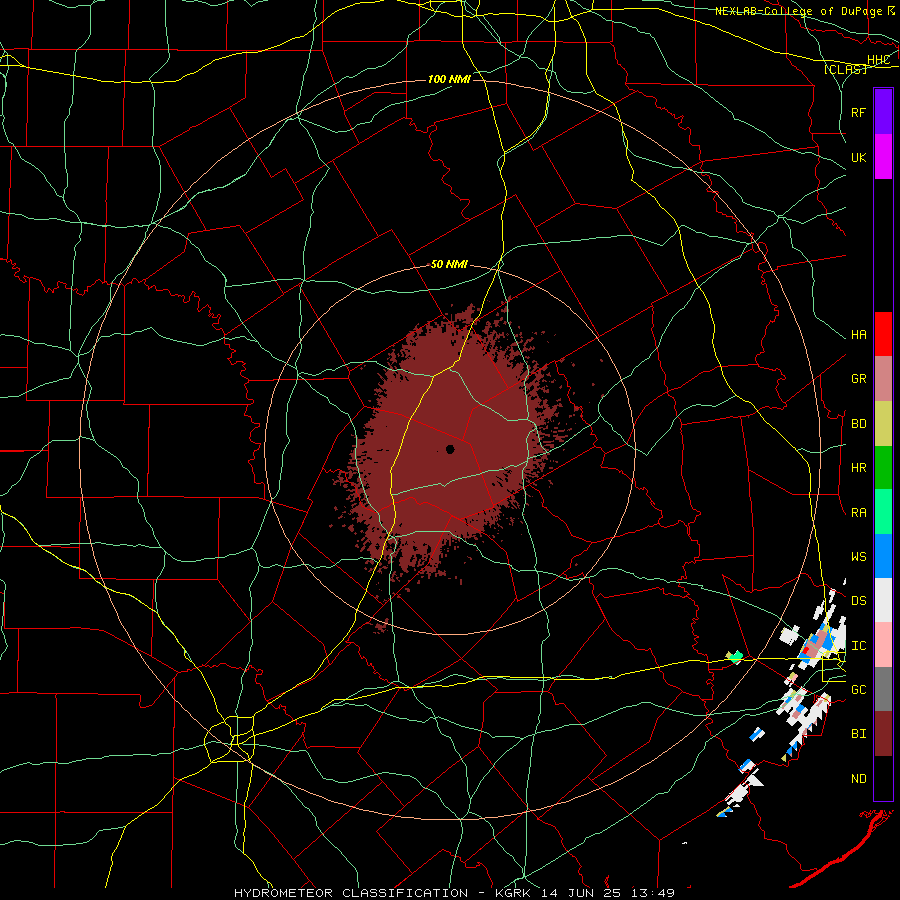The height and width of the screenshot is (900, 900).
Task: Click the 'GR' legend label
Action: (x=859, y=379)
